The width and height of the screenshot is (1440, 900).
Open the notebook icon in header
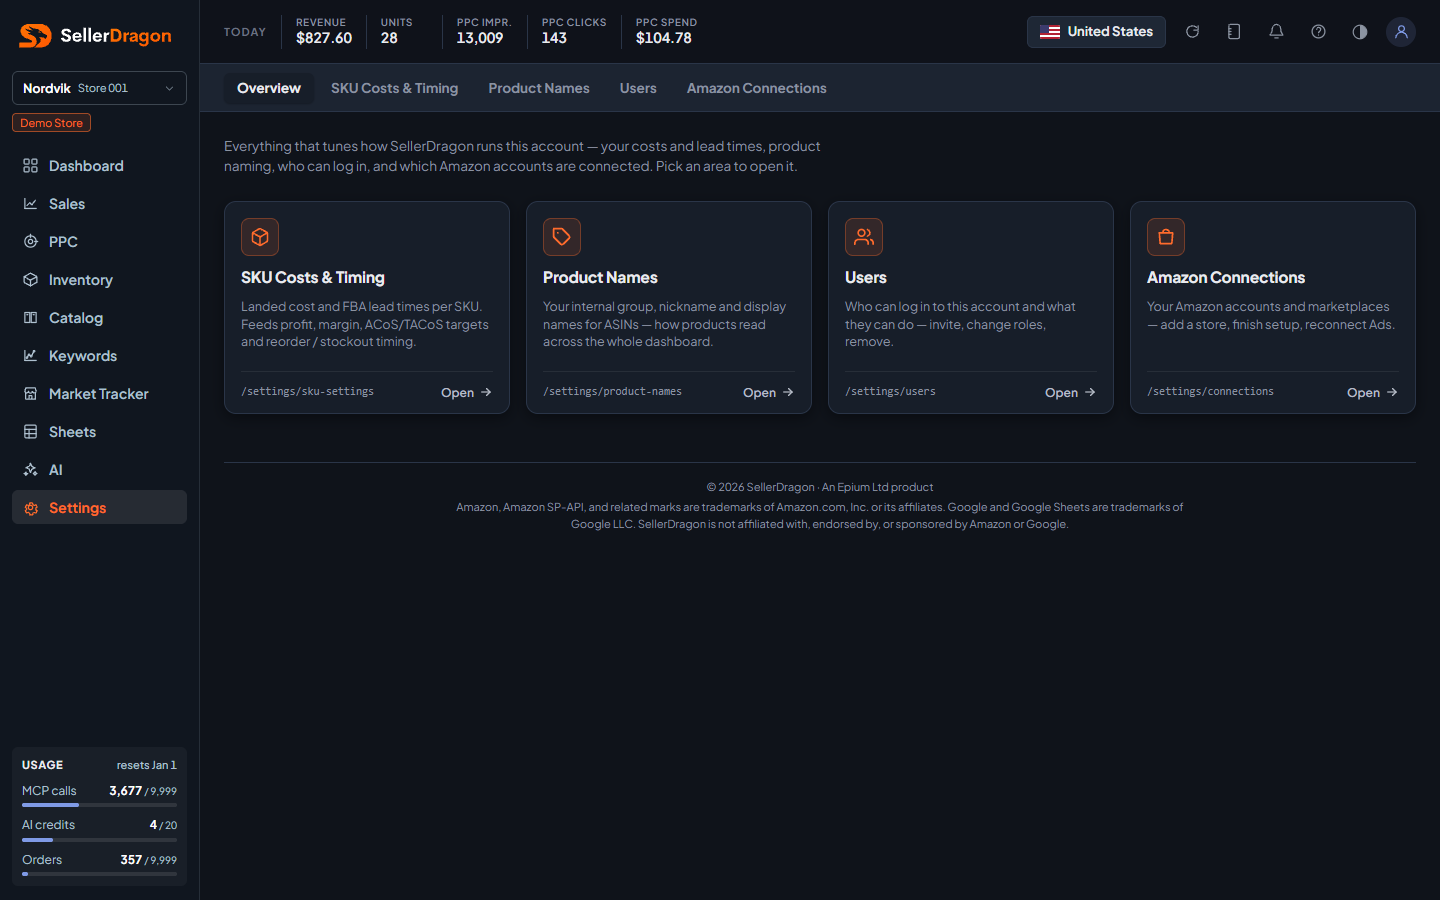[x=1234, y=32]
